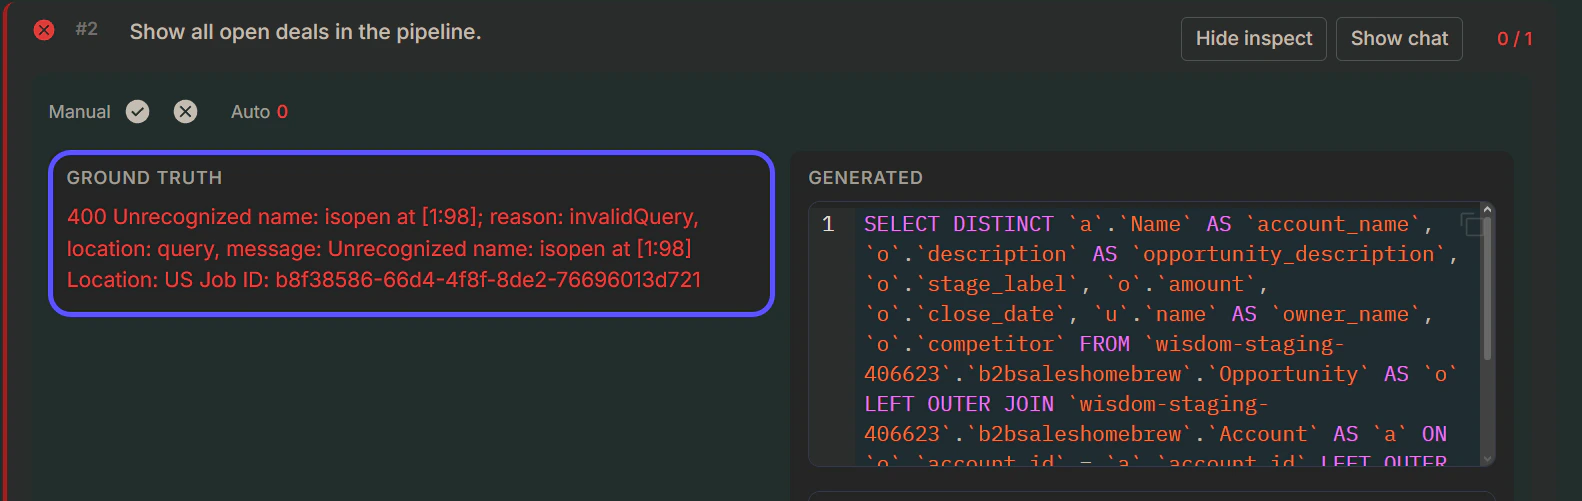Mark manual result as correct with checkmark
Screen dimensions: 1582x501
[138, 112]
